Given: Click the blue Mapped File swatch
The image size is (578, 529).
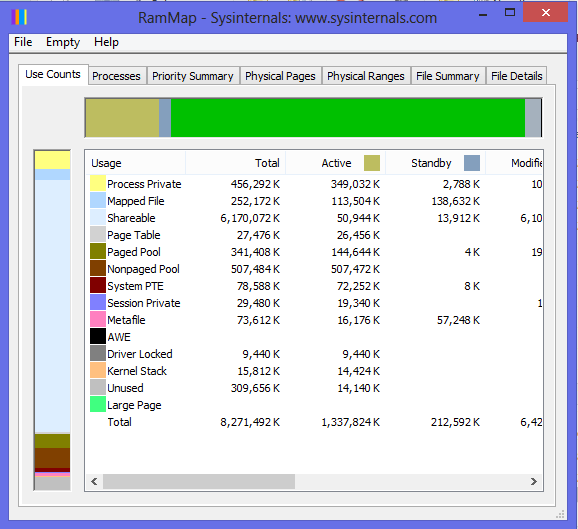Looking at the screenshot, I should pyautogui.click(x=98, y=201).
